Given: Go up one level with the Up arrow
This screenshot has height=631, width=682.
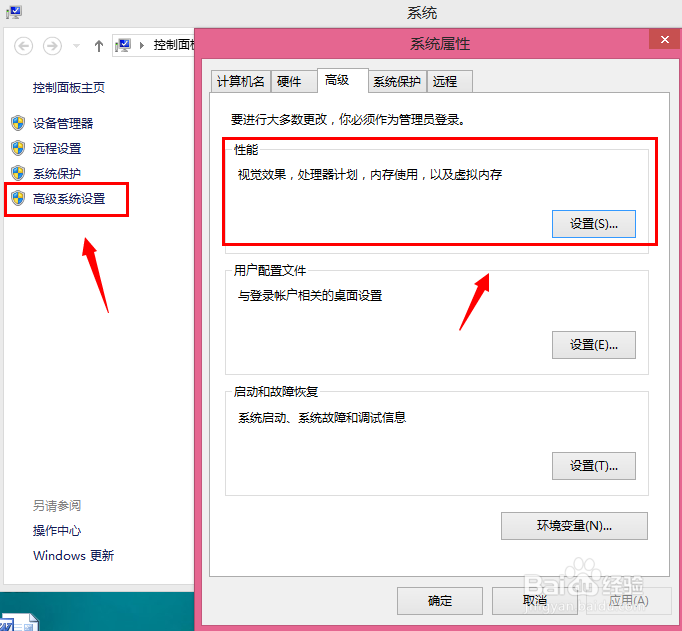Looking at the screenshot, I should coord(99,46).
